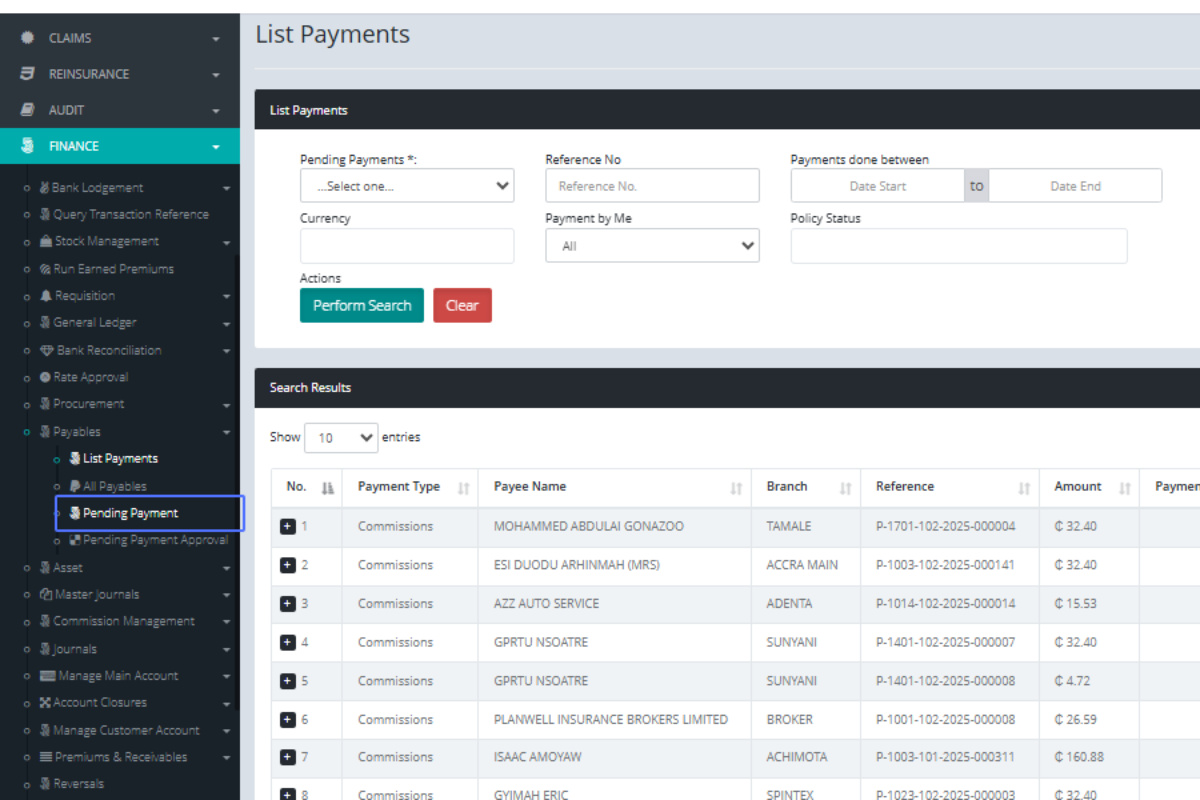Click the Audit book icon in sidebar
This screenshot has height=800, width=1200.
coord(28,110)
